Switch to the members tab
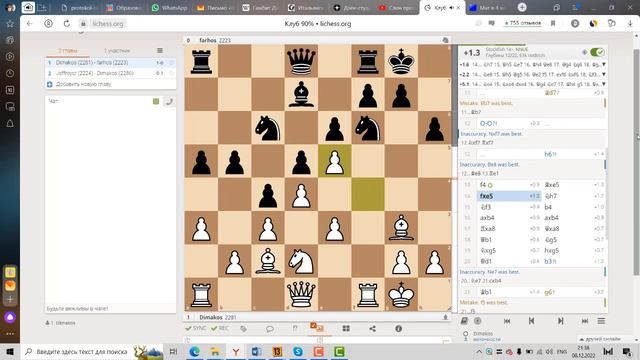 [x=117, y=51]
